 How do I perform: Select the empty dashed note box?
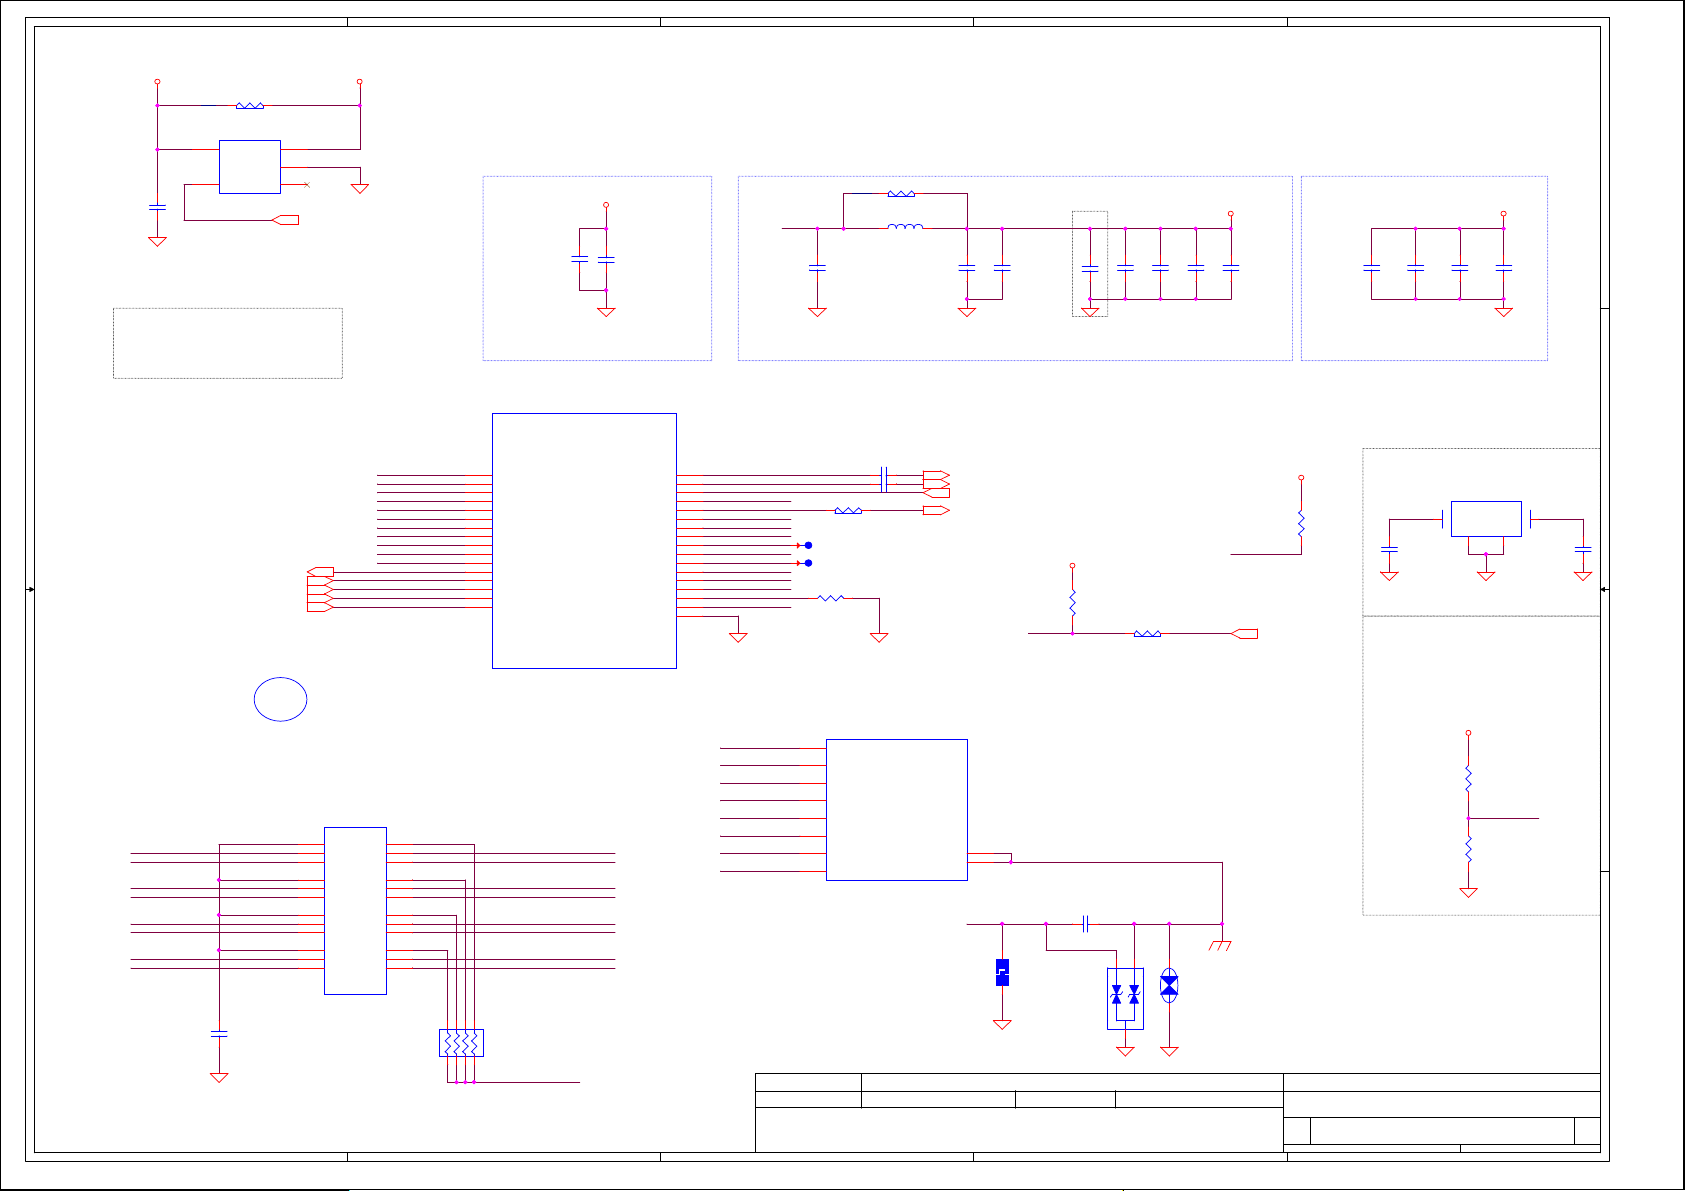pos(228,343)
